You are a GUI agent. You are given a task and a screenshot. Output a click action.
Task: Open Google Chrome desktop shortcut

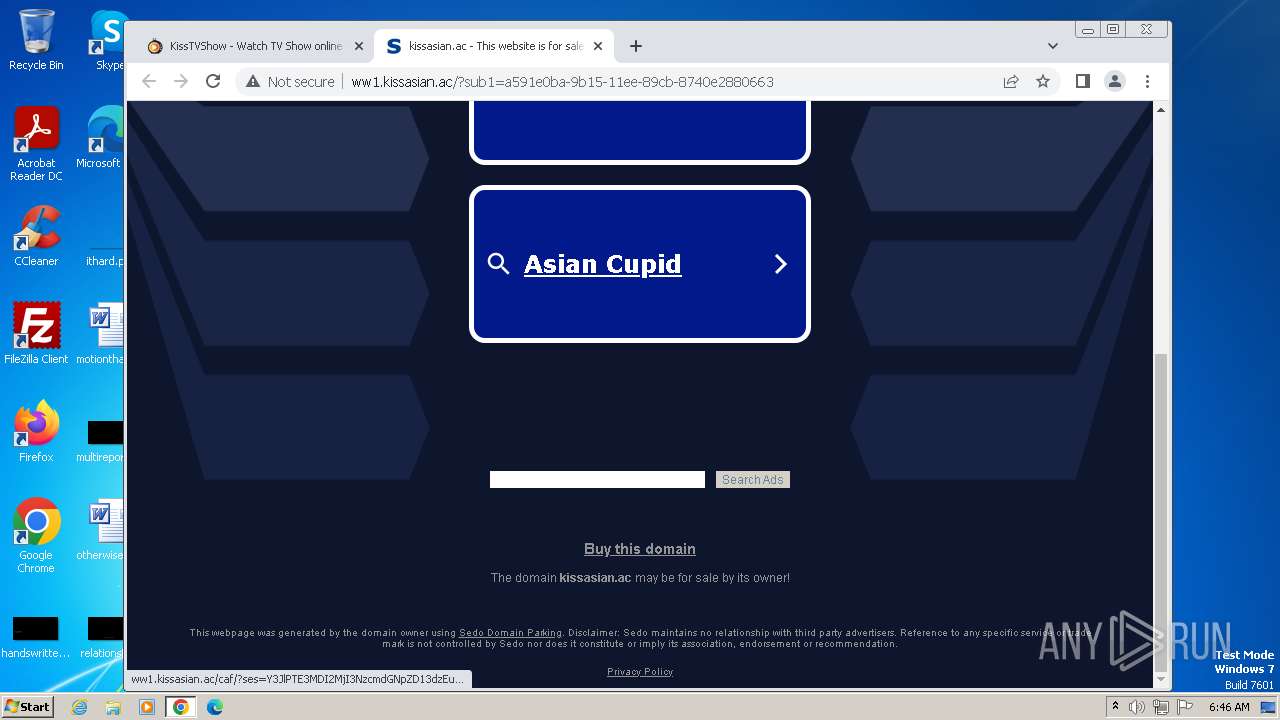coord(36,536)
